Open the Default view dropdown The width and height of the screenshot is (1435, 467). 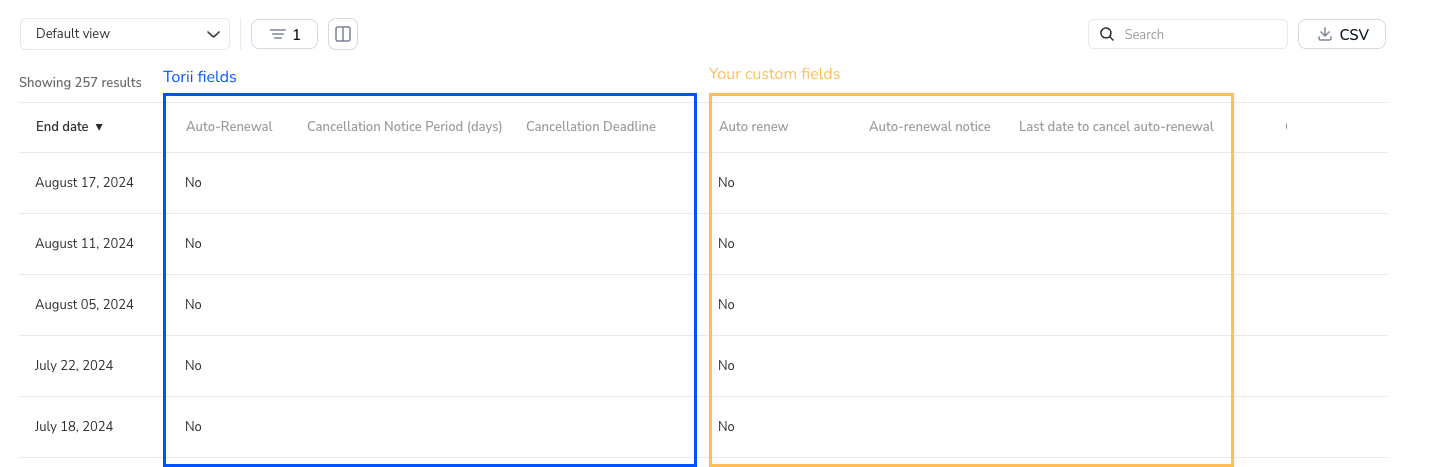[x=125, y=34]
